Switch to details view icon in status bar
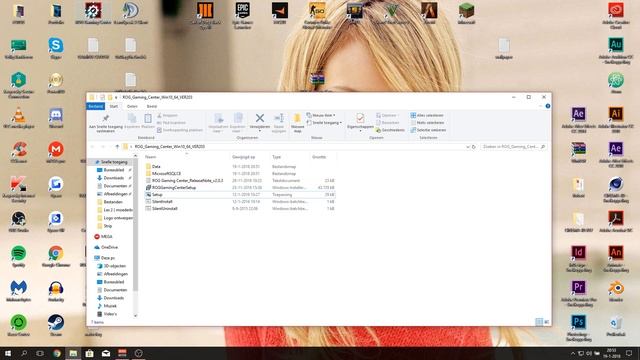 [539, 322]
